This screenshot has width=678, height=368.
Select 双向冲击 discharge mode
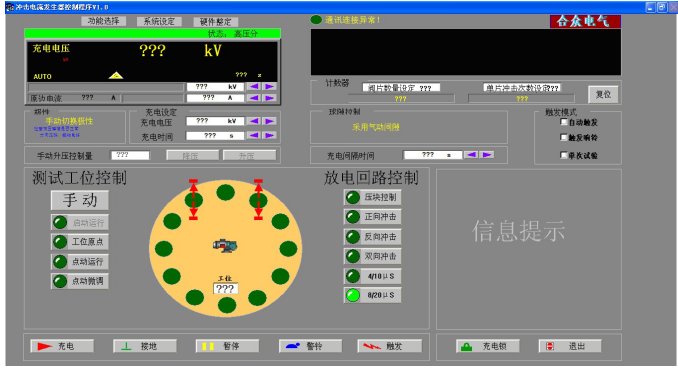click(373, 256)
